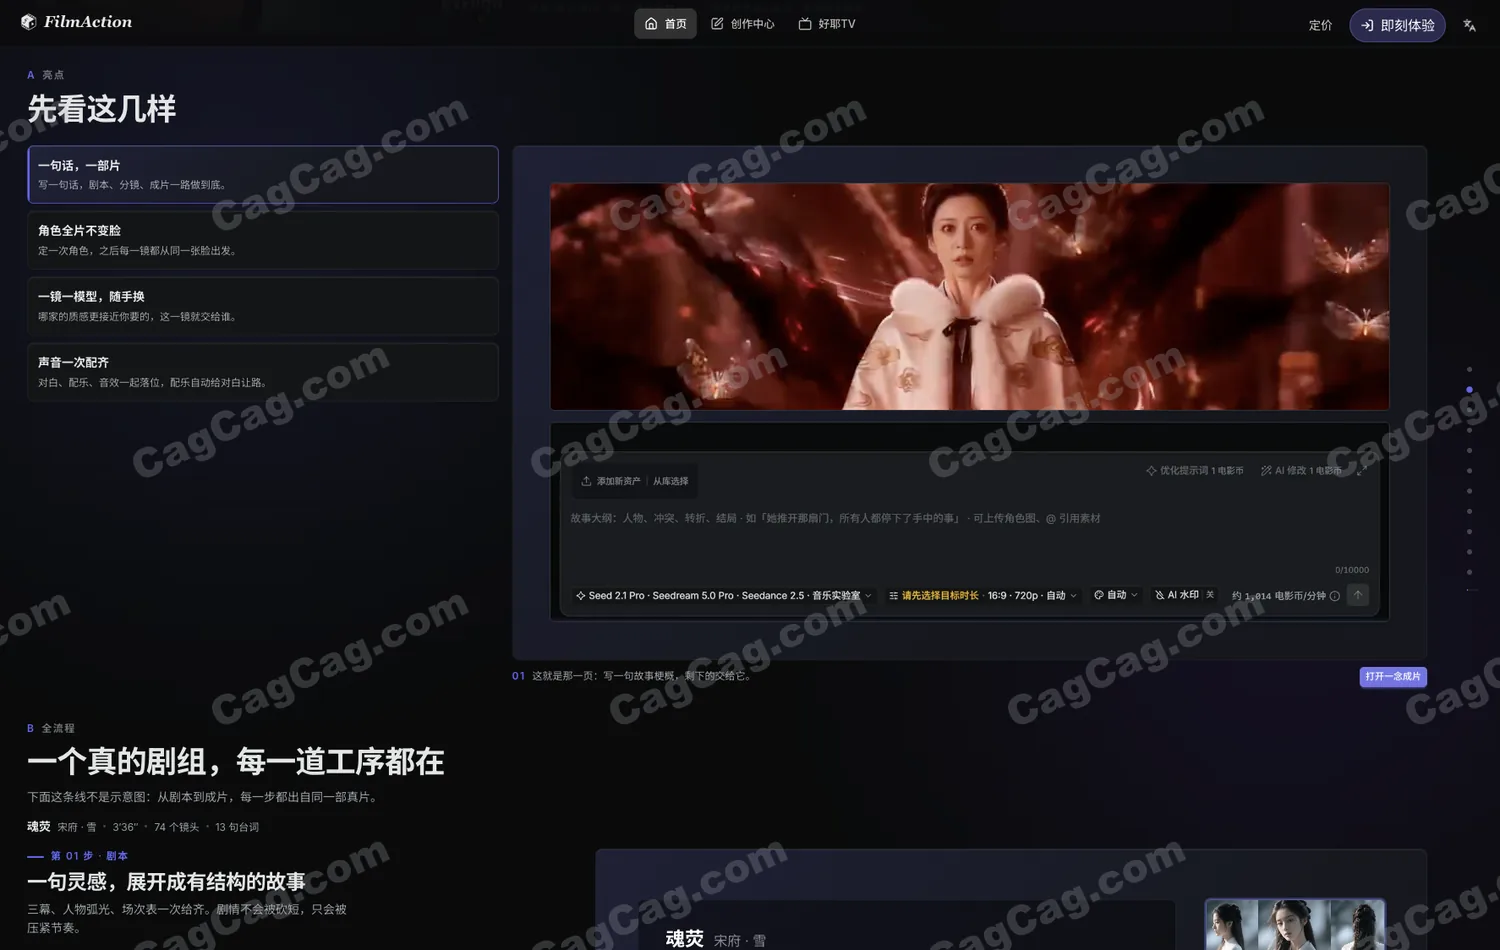Screen dimensions: 1500x950
Task: Click the 第 01 步 · 剧本 step label
Action: click(89, 856)
